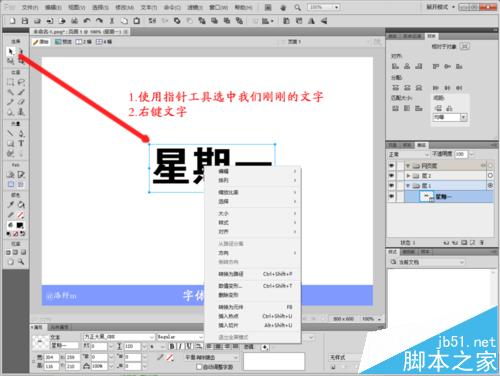
Task: Click the Save toolbar icon
Action: coord(25,21)
